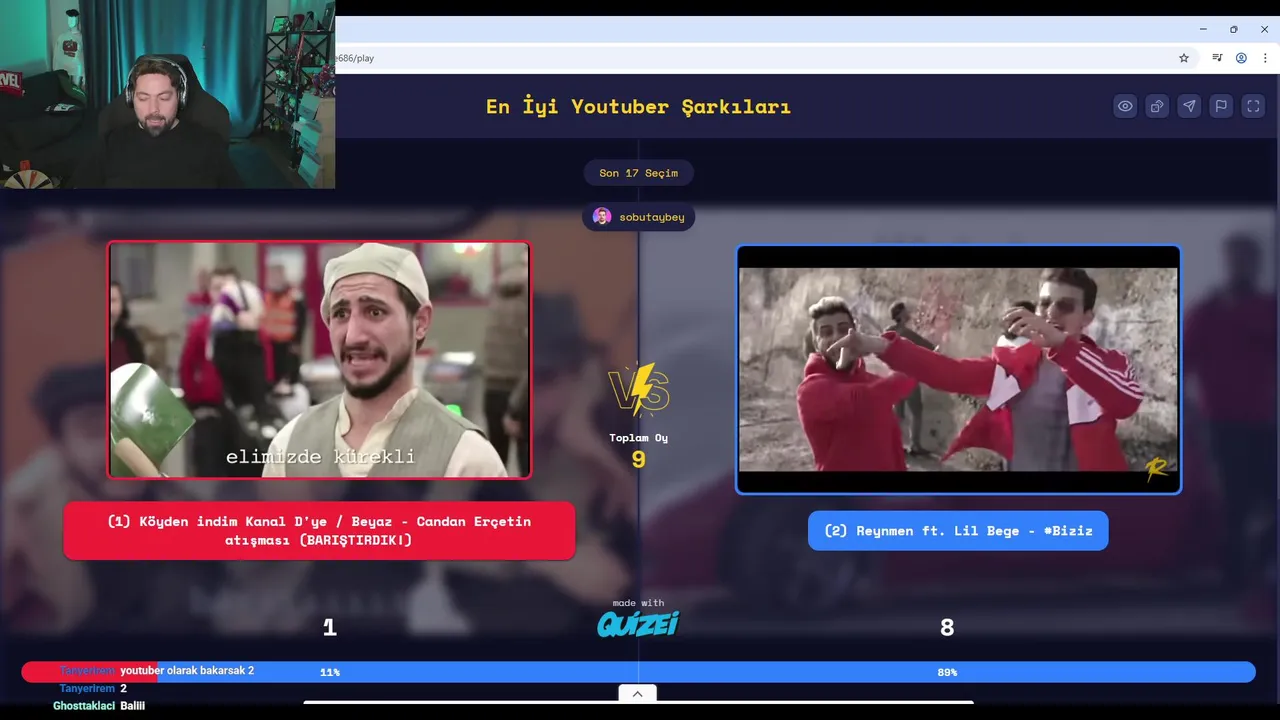The height and width of the screenshot is (720, 1280).
Task: Click the left-side vote count 1
Action: [x=329, y=627]
